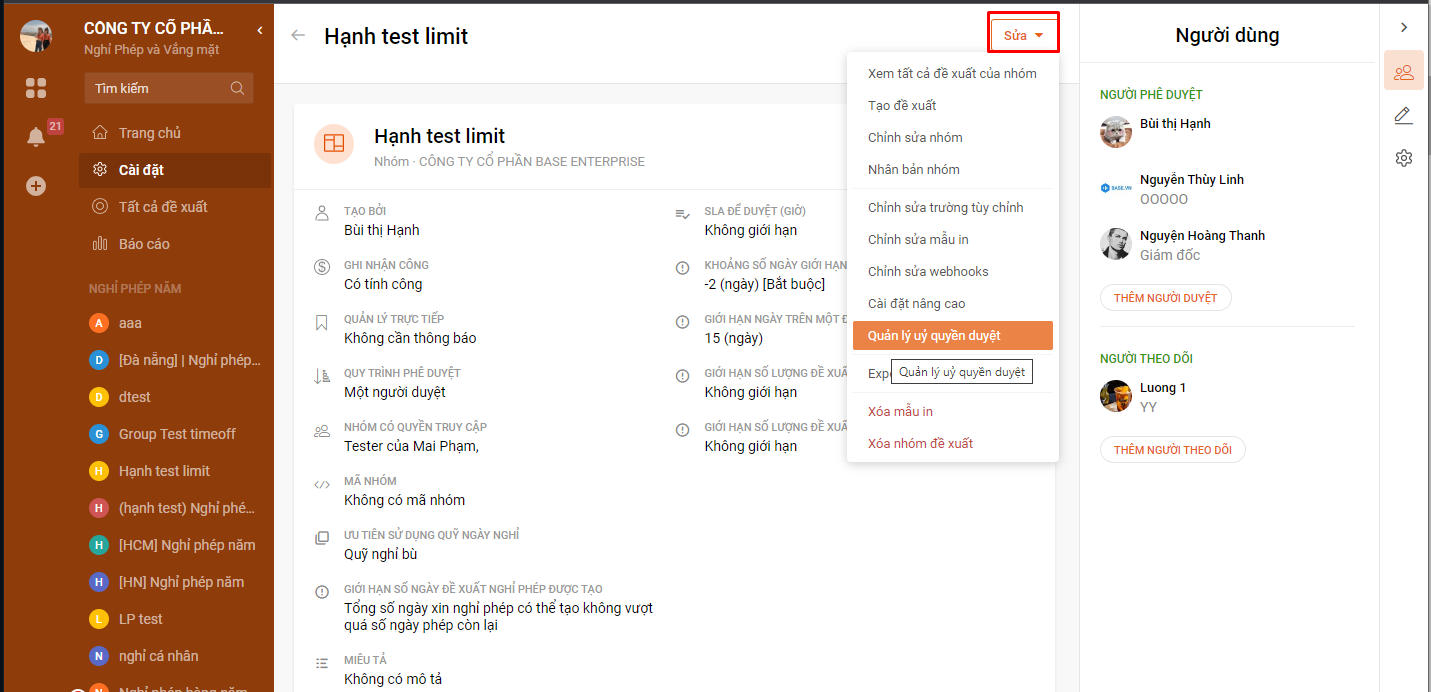Click Tester của Mai Phạm access group
This screenshot has height=692, width=1431.
click(411, 446)
